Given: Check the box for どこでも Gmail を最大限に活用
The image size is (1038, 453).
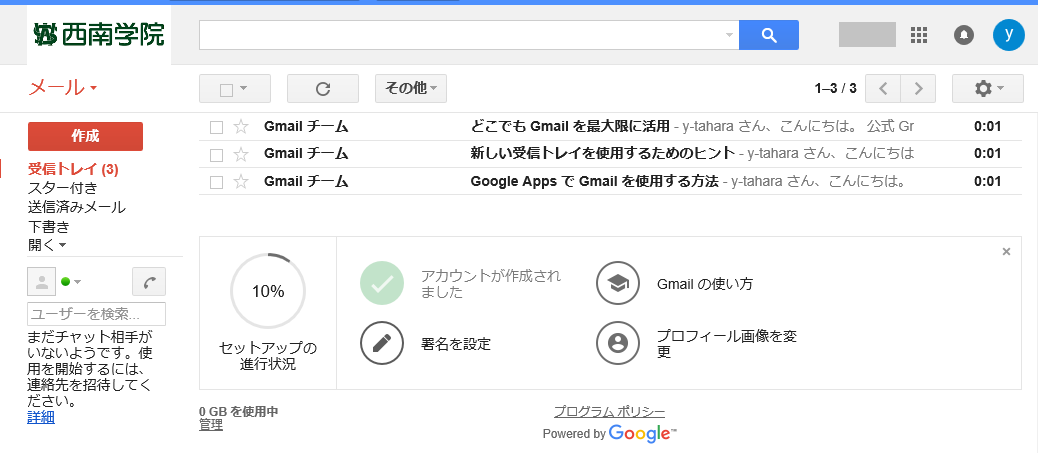Looking at the screenshot, I should tap(216, 127).
